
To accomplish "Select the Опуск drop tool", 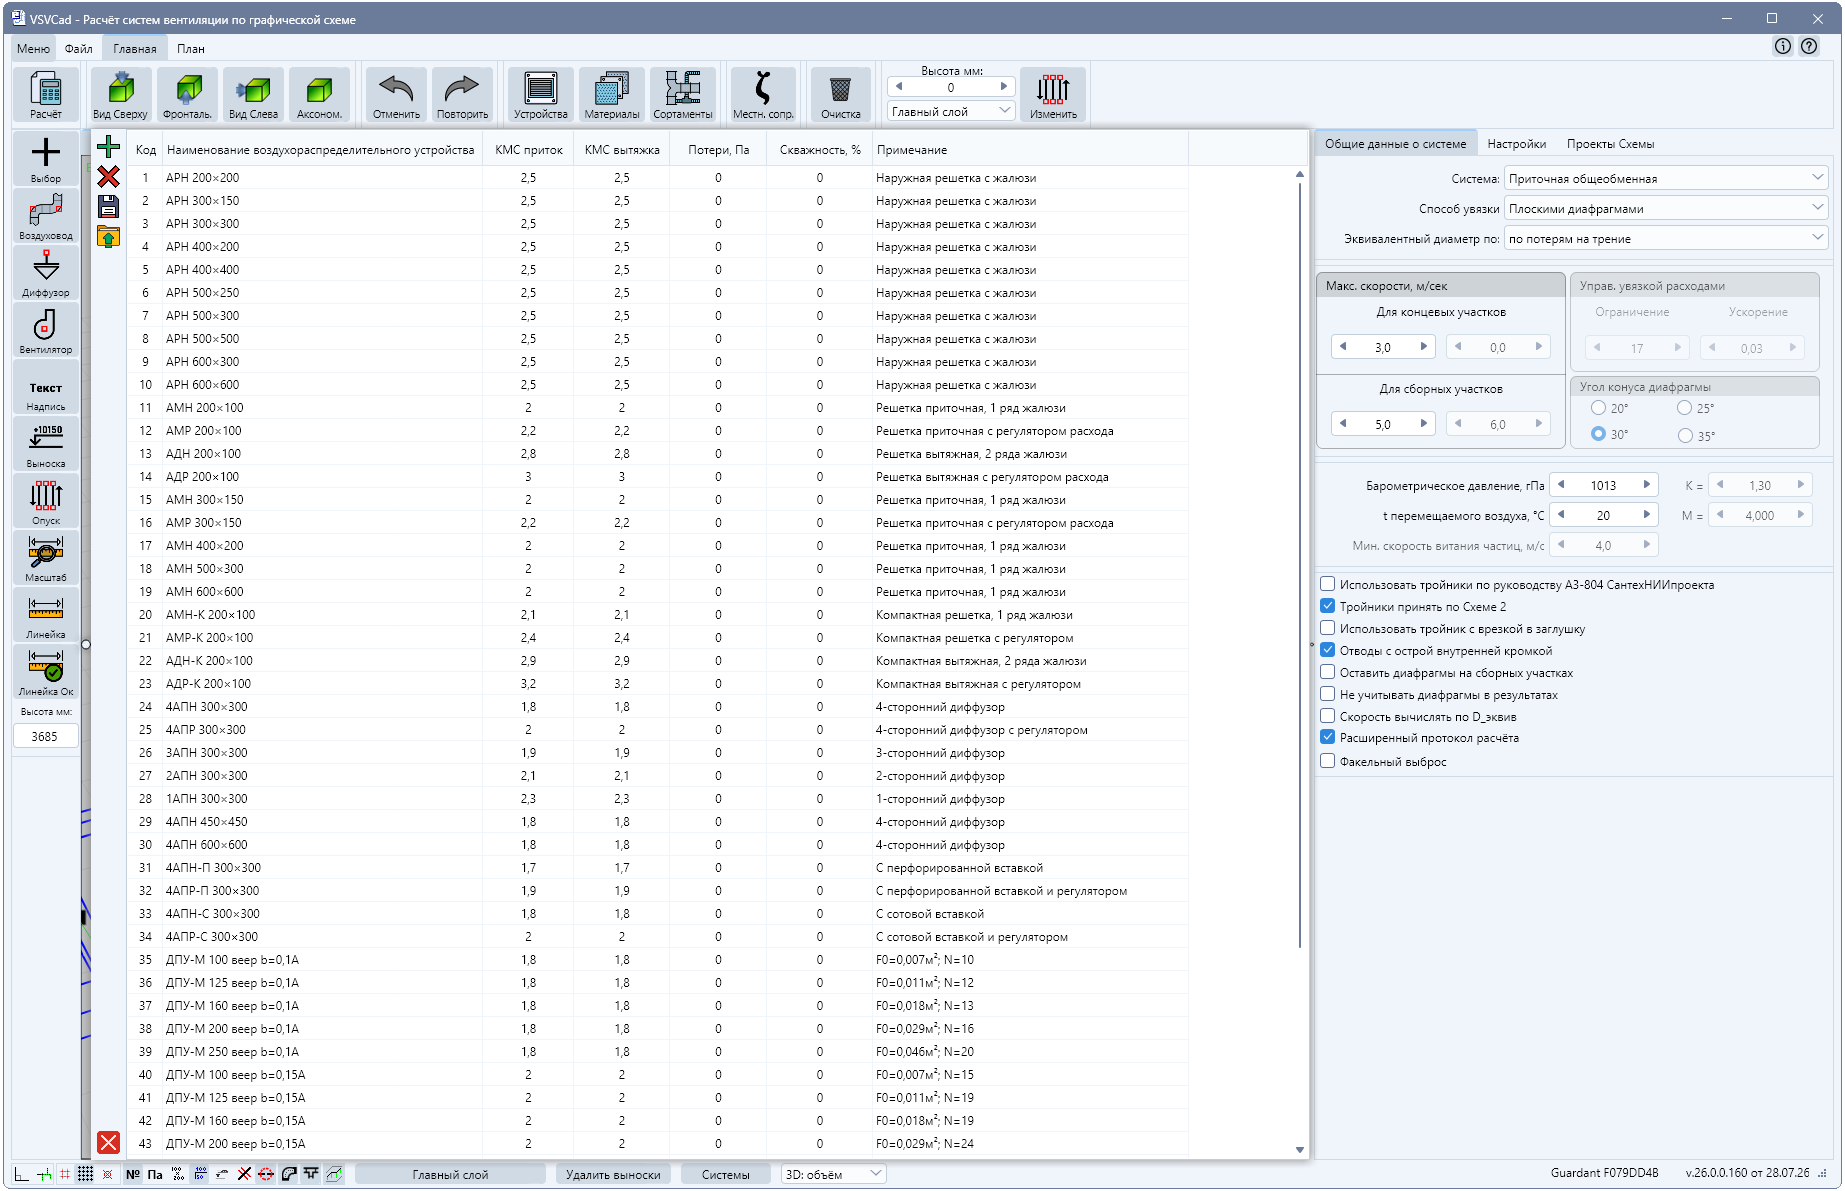I will coord(46,501).
